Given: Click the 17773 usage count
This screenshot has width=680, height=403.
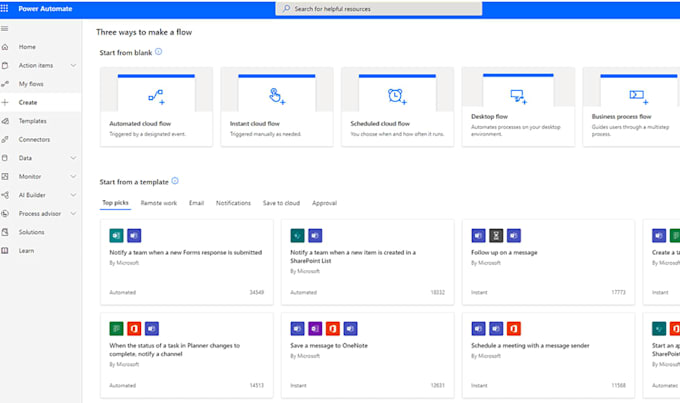Looking at the screenshot, I should click(x=618, y=292).
